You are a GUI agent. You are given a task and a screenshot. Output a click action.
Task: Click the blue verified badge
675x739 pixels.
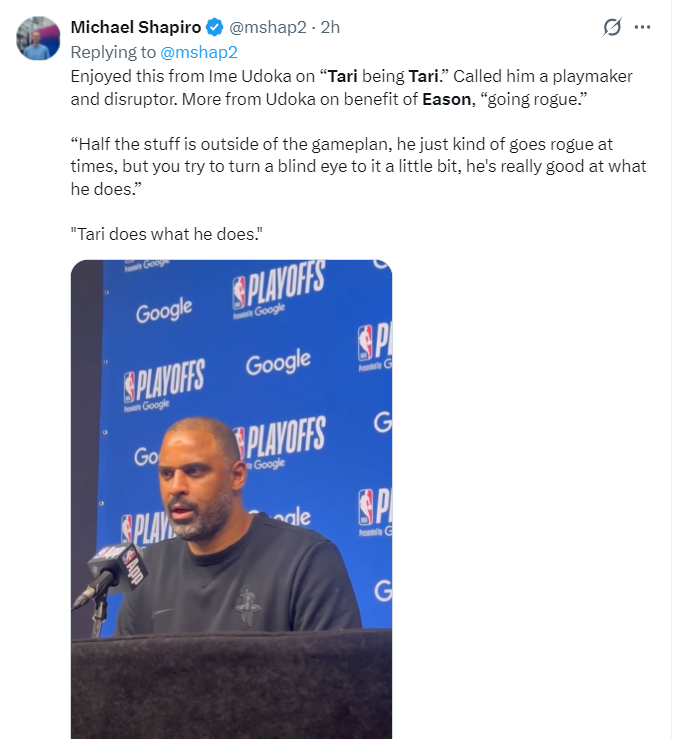point(215,27)
